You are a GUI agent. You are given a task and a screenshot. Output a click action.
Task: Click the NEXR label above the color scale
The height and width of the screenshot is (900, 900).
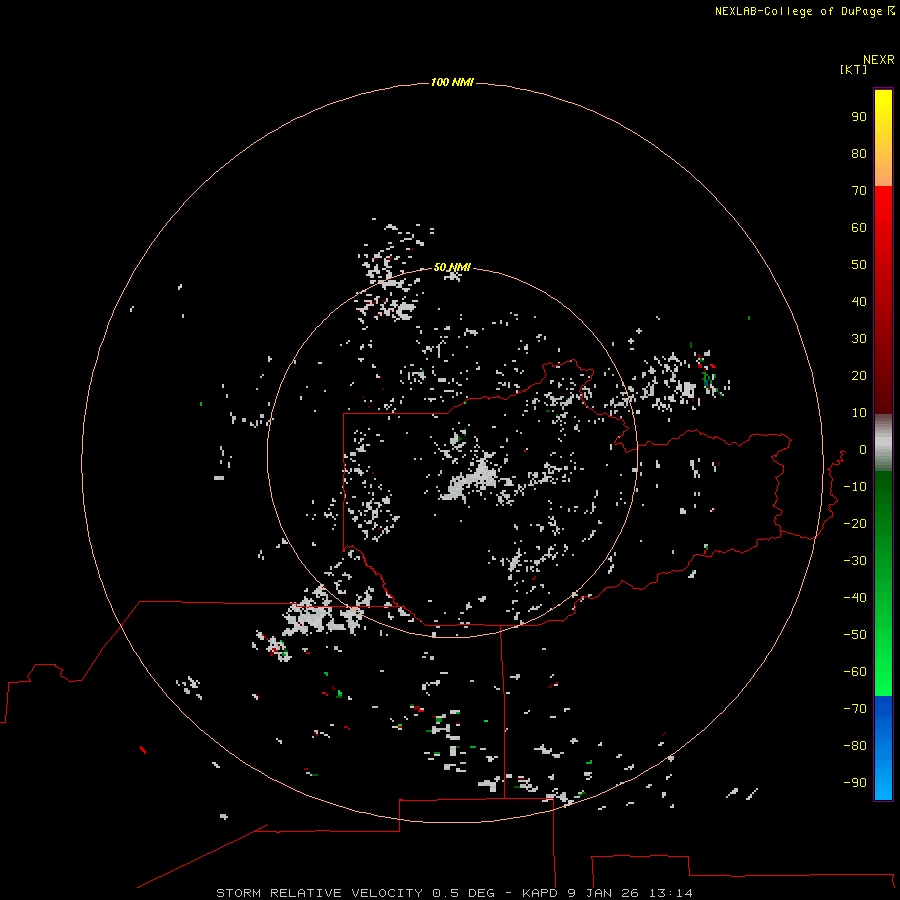pos(879,60)
